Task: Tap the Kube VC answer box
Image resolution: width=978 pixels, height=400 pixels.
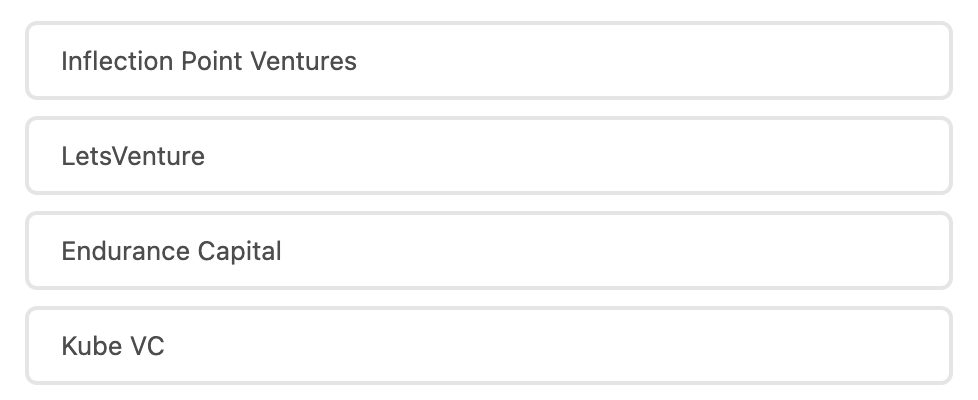Action: [488, 346]
